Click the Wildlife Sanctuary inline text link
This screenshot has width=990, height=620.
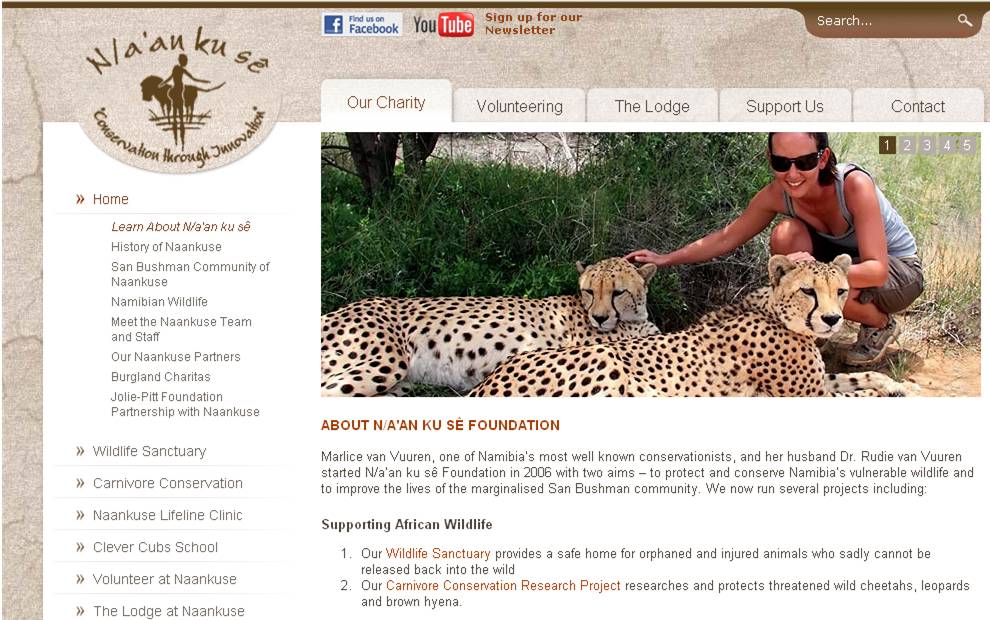(x=438, y=554)
